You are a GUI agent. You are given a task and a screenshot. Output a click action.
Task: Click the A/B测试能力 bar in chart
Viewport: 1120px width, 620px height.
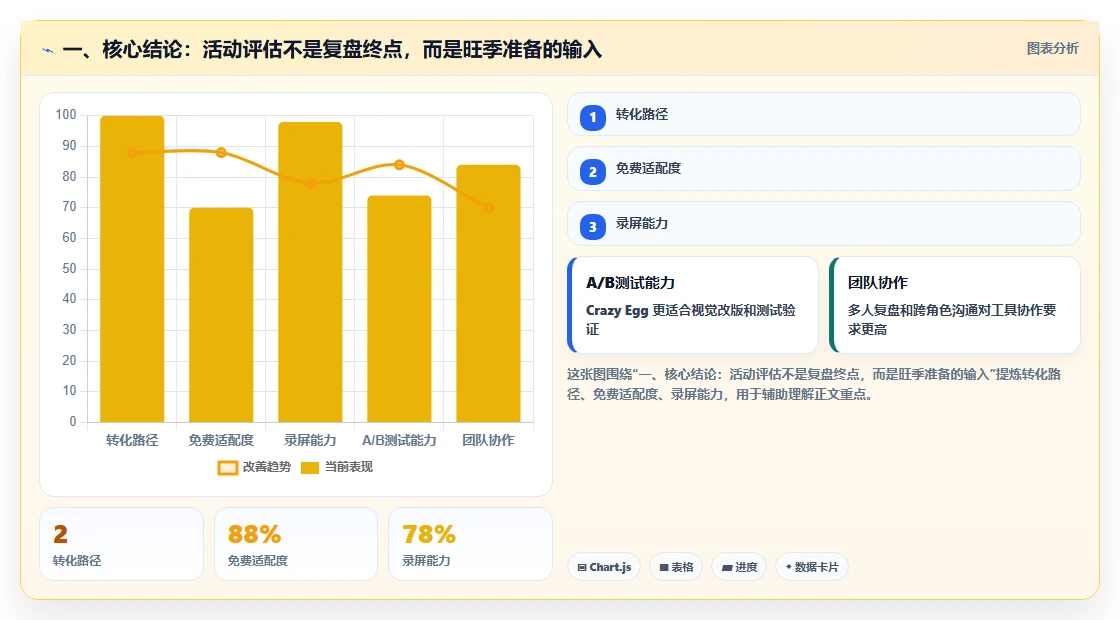pos(399,309)
